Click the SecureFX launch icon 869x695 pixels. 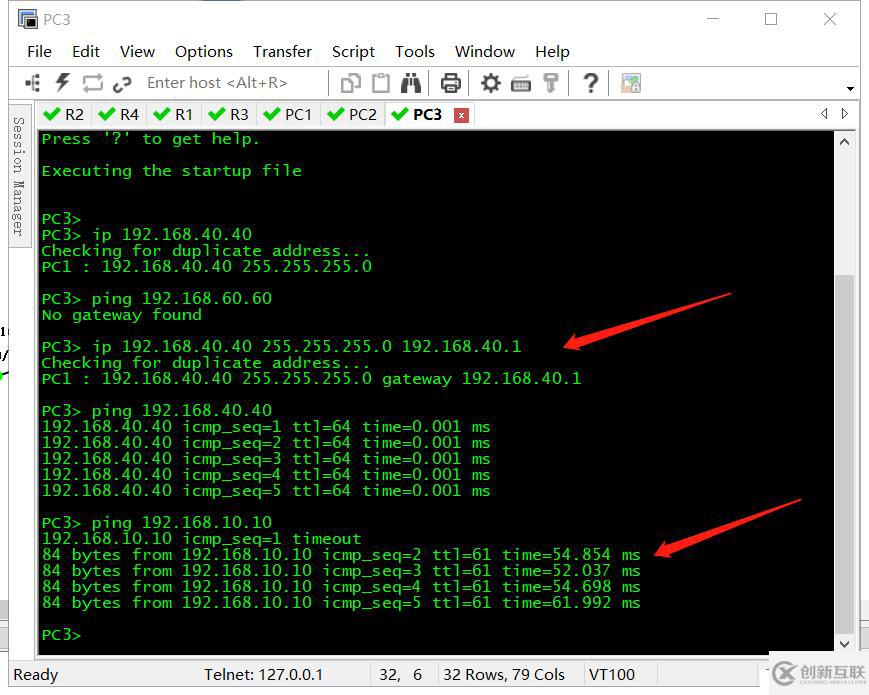tap(631, 83)
